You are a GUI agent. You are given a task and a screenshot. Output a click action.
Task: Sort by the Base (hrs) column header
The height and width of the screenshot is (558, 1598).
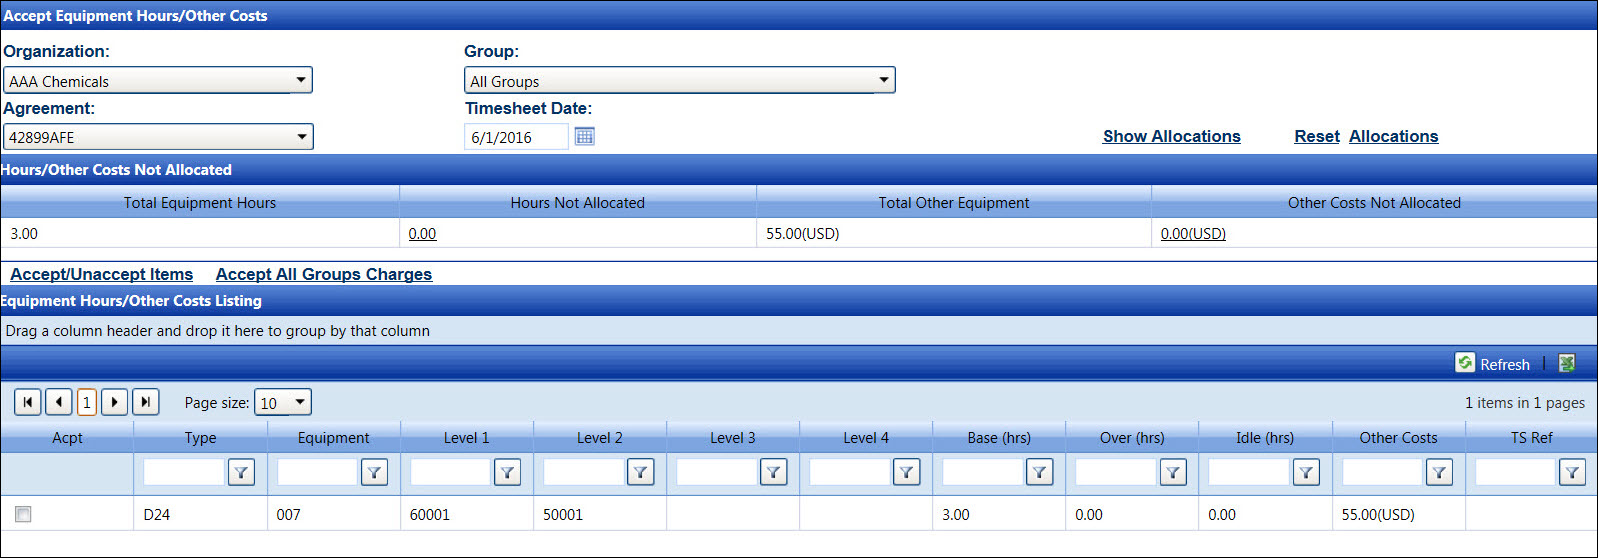998,438
